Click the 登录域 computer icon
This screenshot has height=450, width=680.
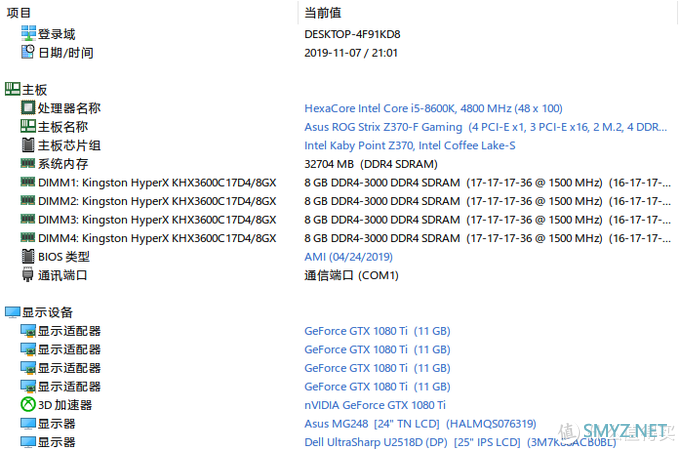[x=28, y=34]
